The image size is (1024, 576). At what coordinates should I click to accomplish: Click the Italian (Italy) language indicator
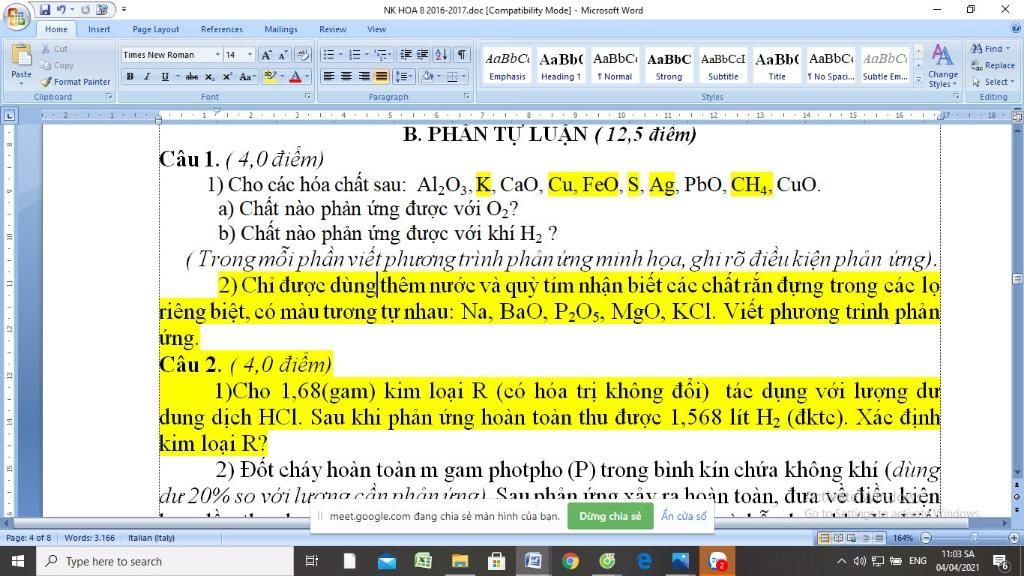click(151, 538)
